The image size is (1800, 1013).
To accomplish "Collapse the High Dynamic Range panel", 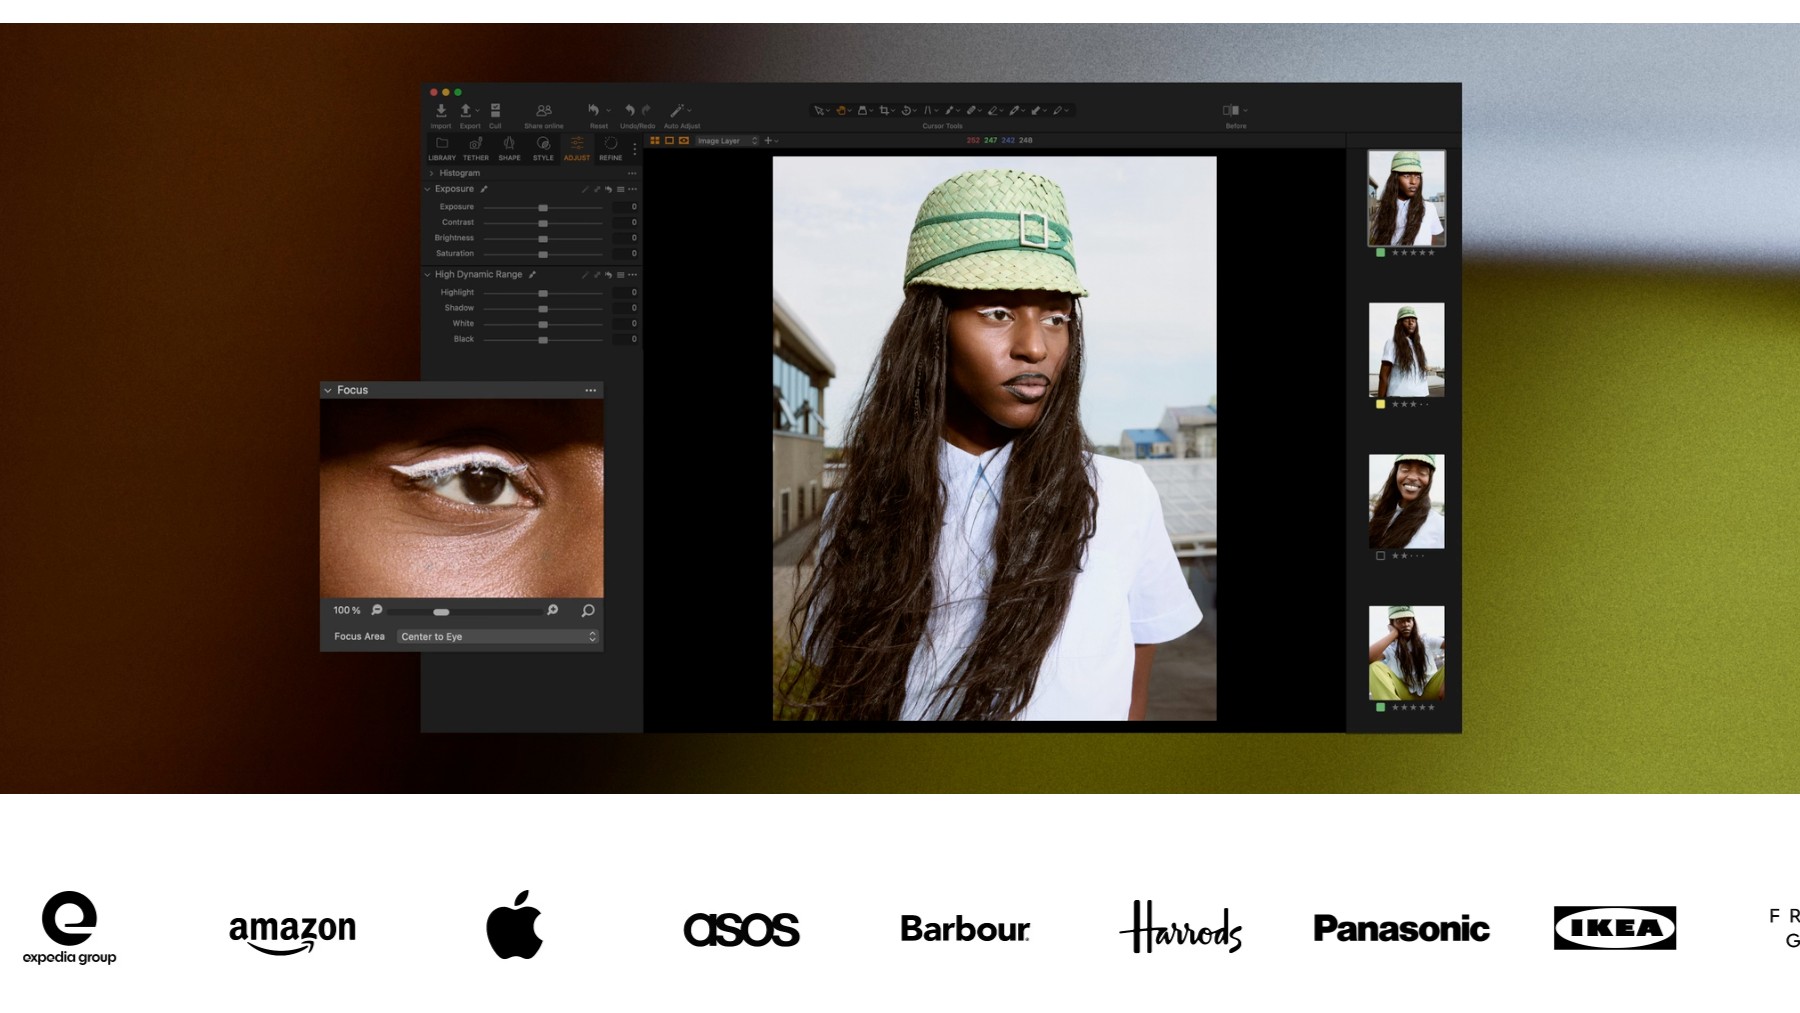I will point(428,274).
